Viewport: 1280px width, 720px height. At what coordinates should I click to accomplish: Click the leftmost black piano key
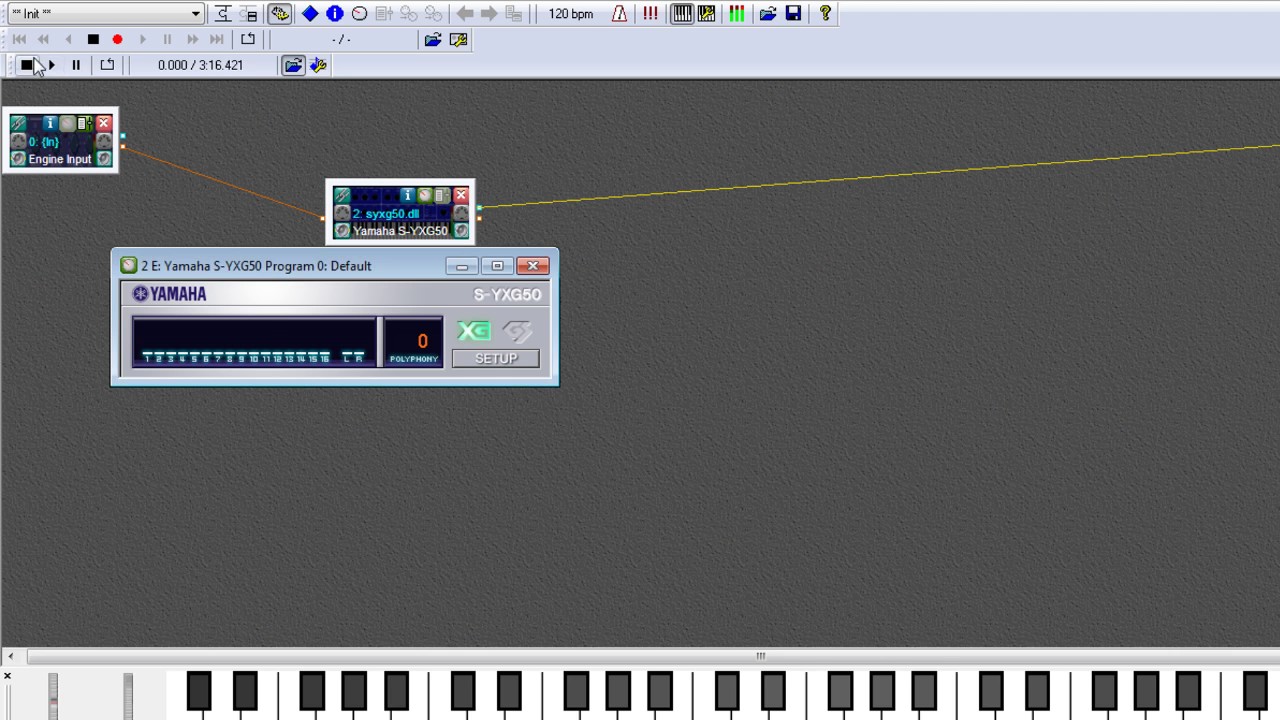click(x=199, y=692)
